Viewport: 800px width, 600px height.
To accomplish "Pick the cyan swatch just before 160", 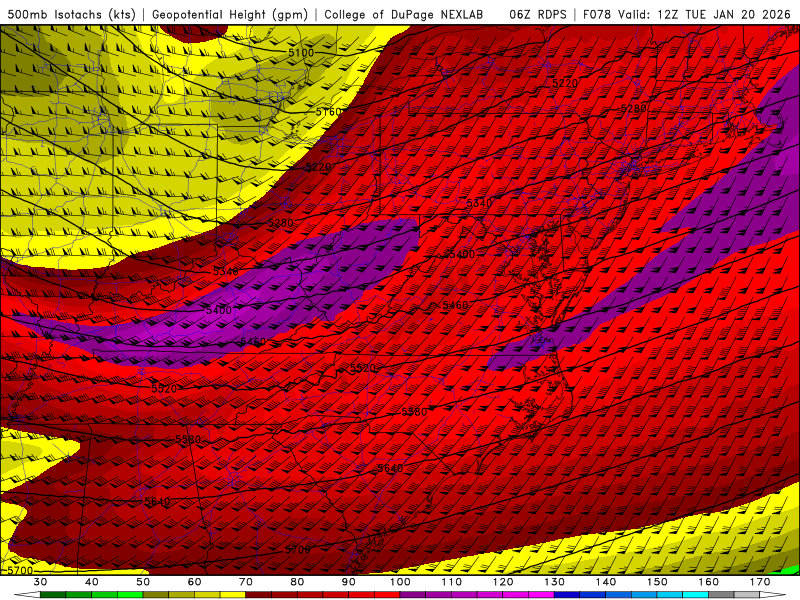I will tap(696, 595).
